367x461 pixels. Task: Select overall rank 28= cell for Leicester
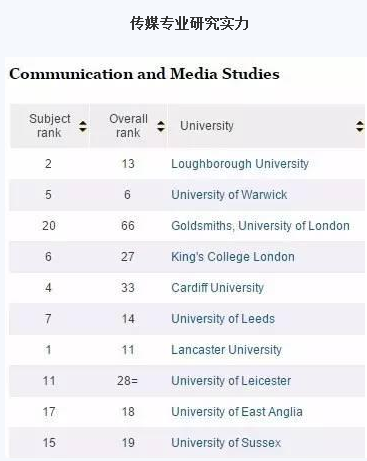[127, 381]
